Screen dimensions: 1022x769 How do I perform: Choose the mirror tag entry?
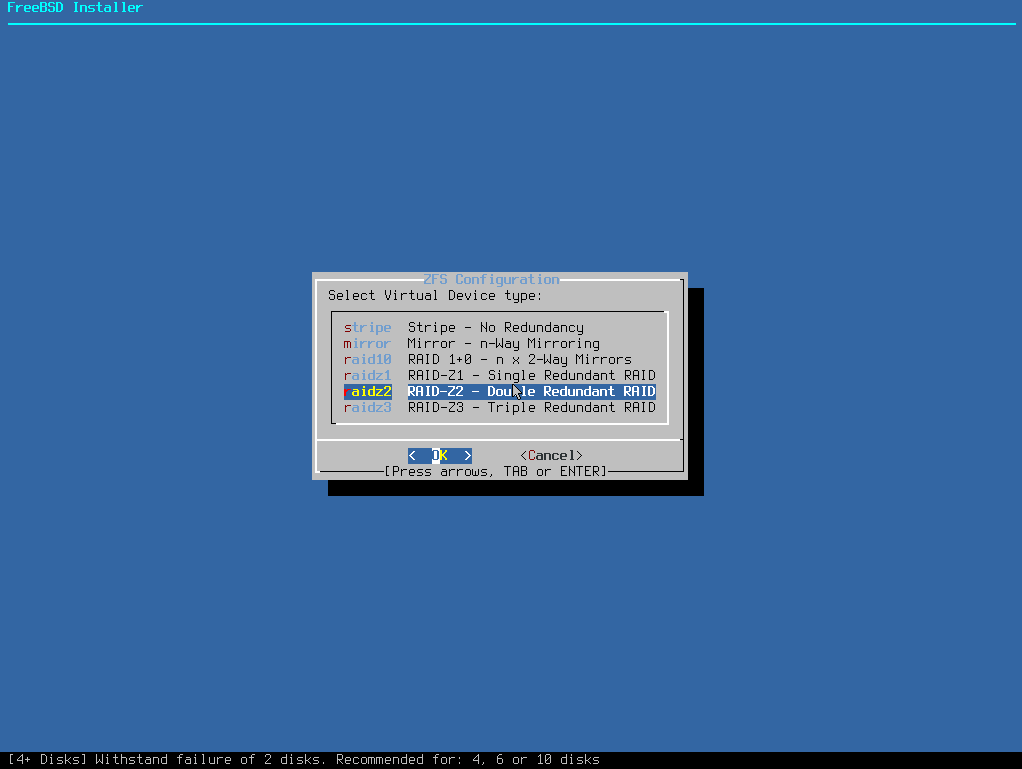367,343
